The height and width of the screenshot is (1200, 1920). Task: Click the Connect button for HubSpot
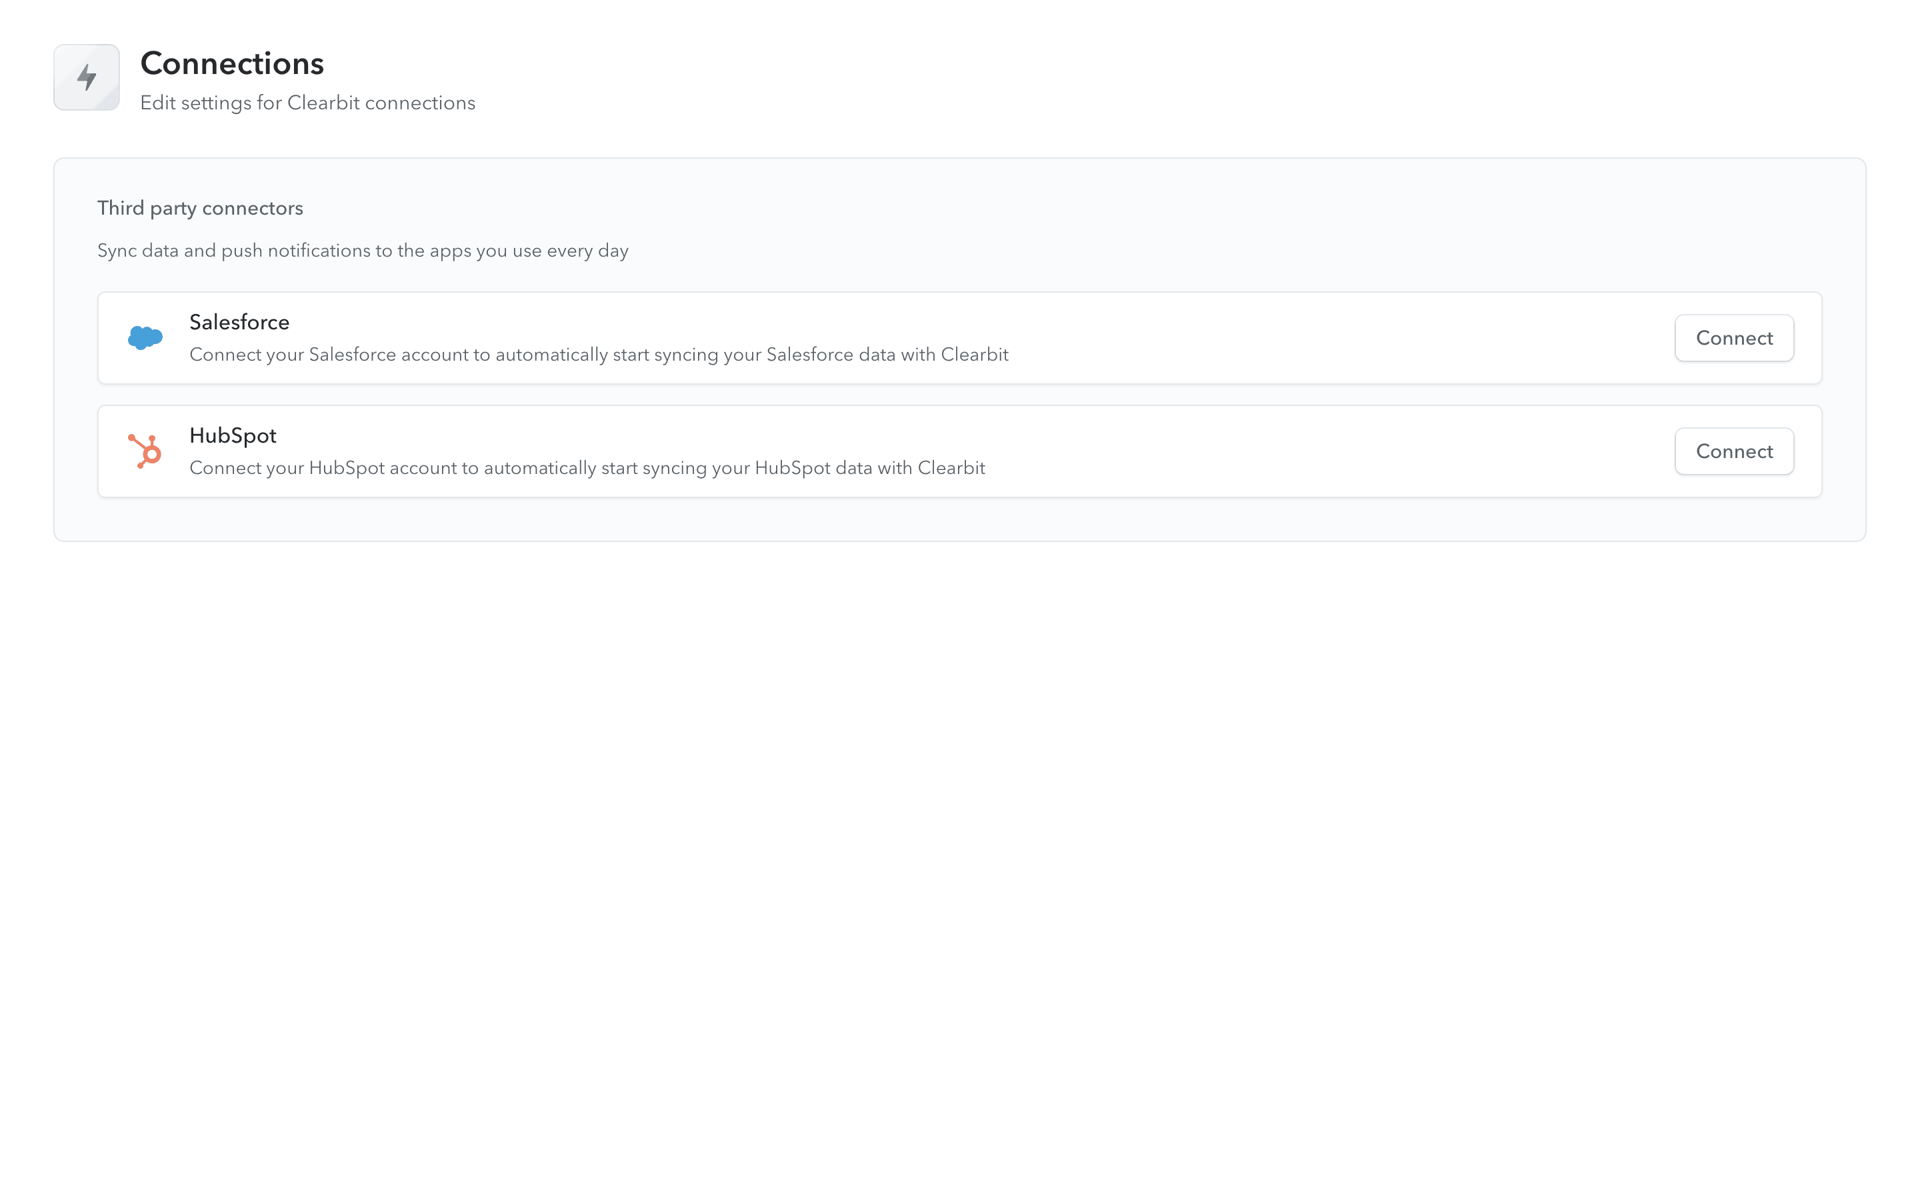click(1734, 451)
